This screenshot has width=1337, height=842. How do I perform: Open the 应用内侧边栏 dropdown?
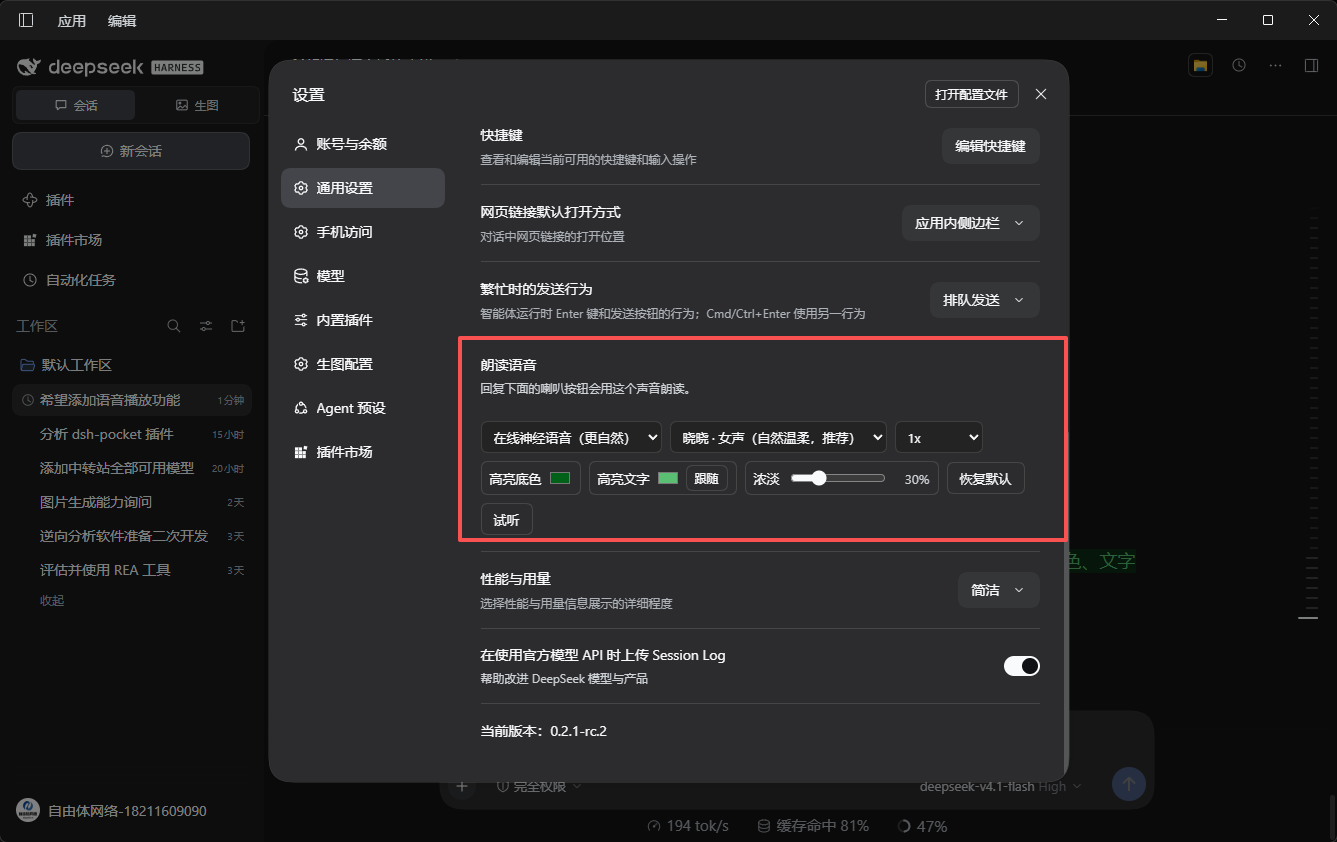pos(971,223)
